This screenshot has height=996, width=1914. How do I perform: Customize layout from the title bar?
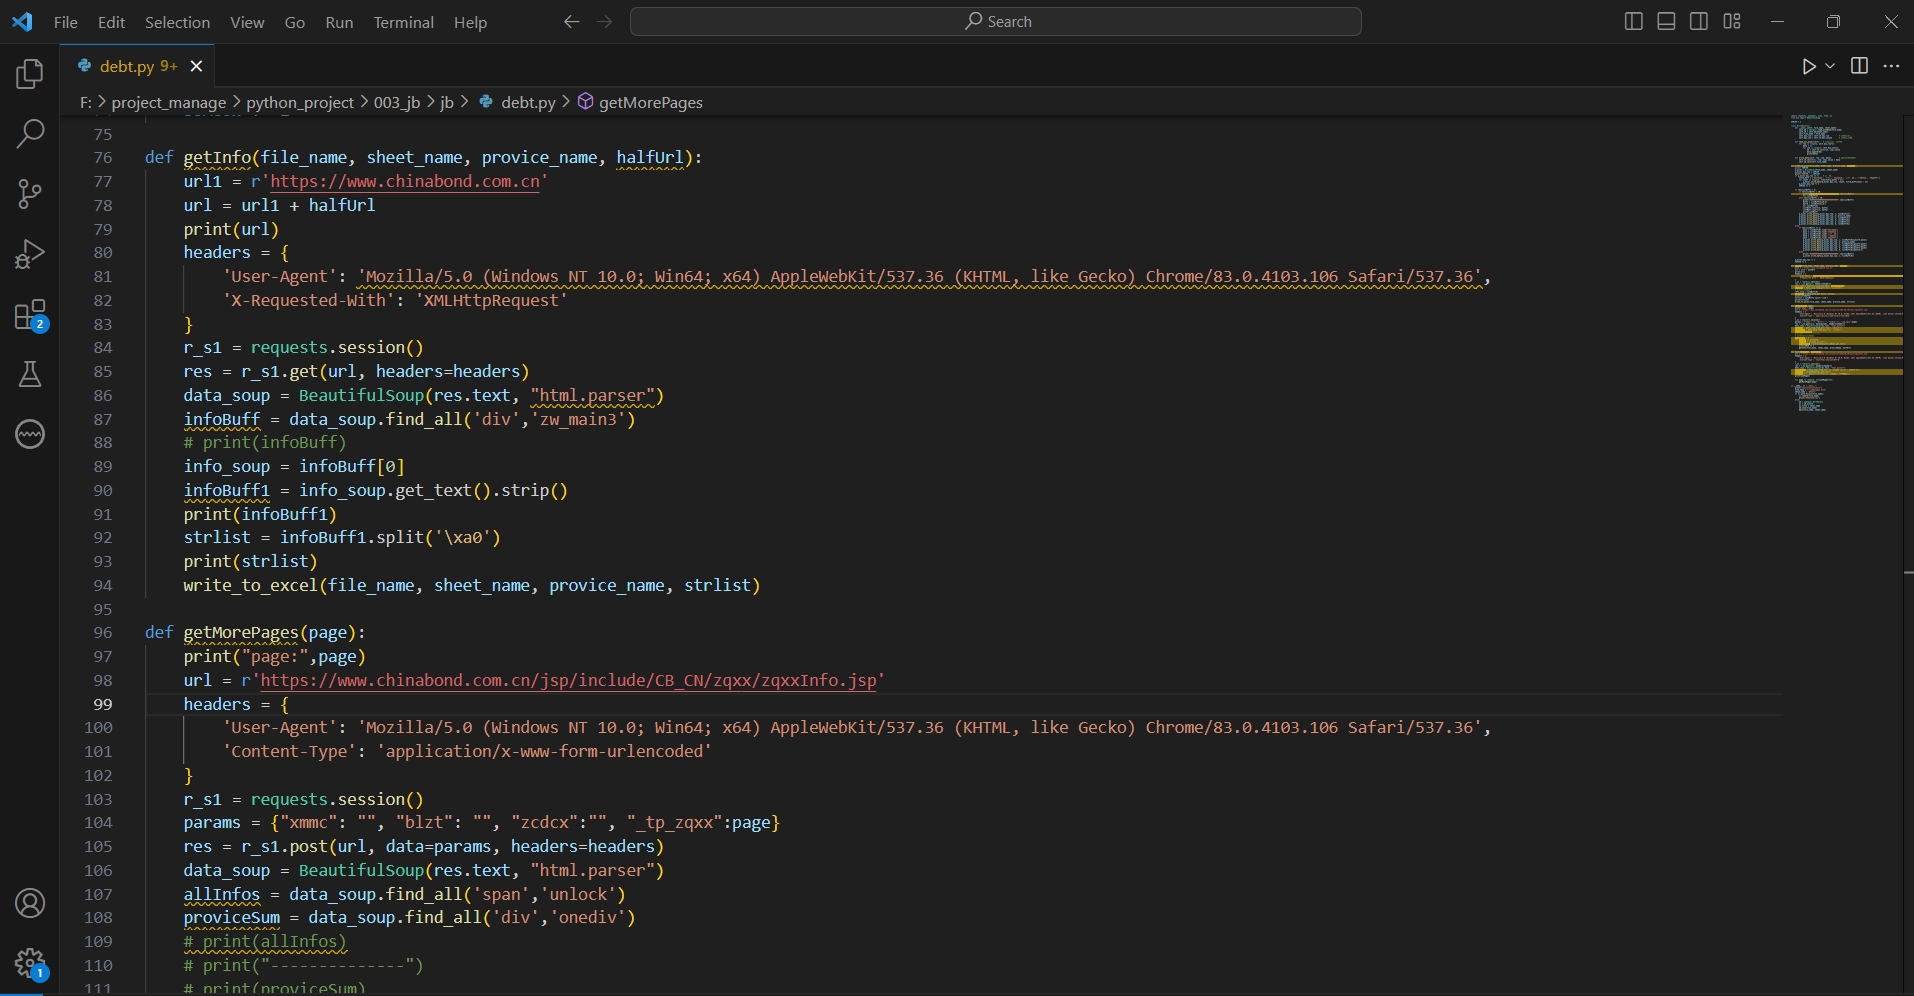(x=1732, y=21)
